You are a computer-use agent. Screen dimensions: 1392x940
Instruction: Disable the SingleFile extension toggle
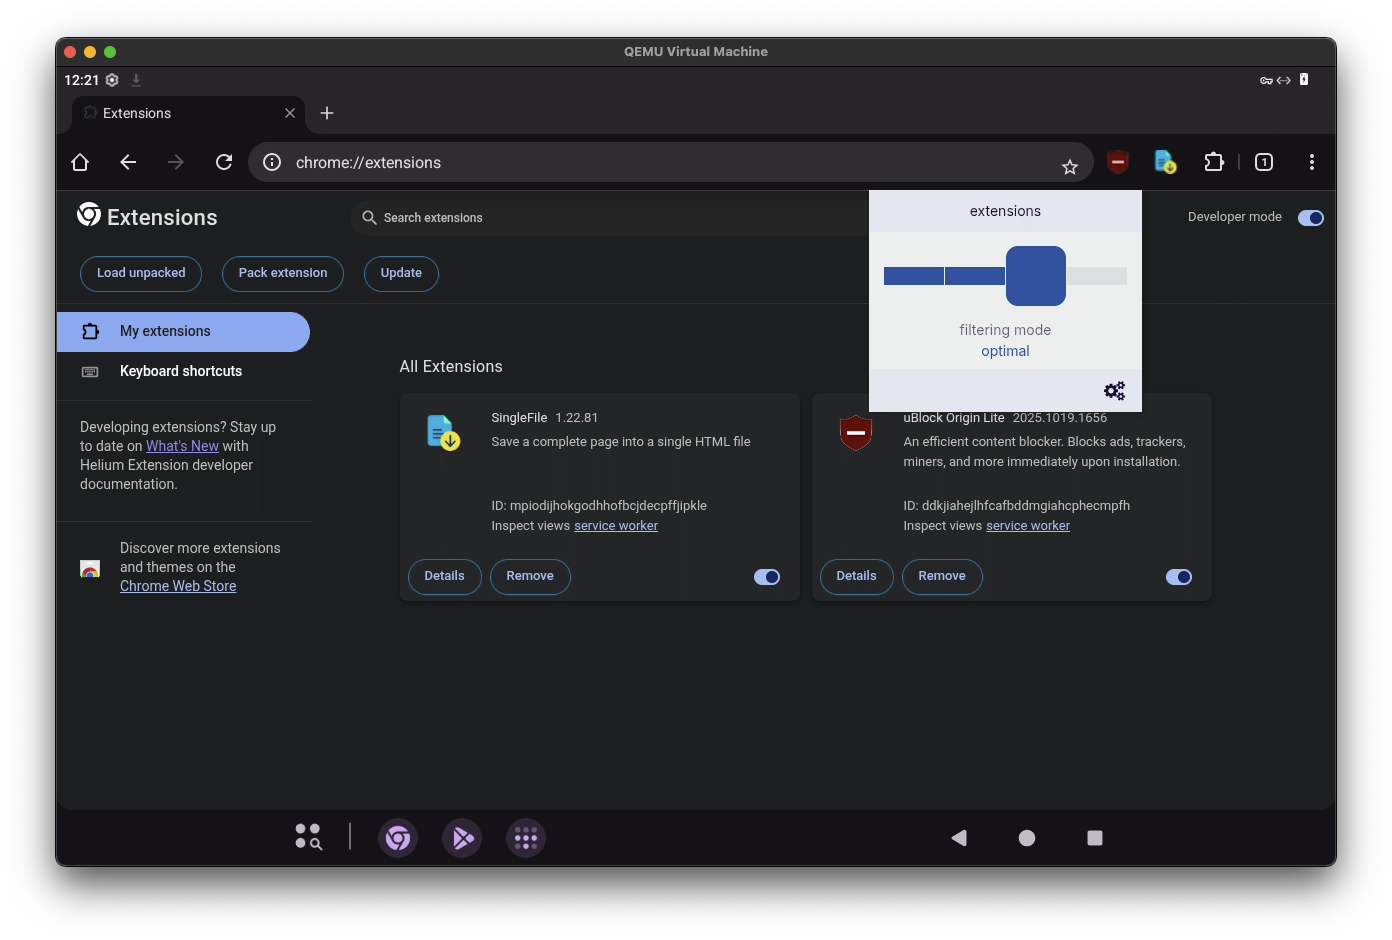(767, 577)
